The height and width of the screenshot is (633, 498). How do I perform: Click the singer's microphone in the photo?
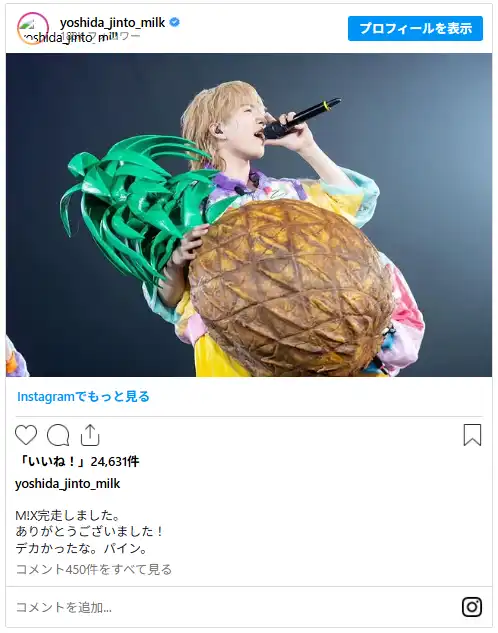coord(302,118)
